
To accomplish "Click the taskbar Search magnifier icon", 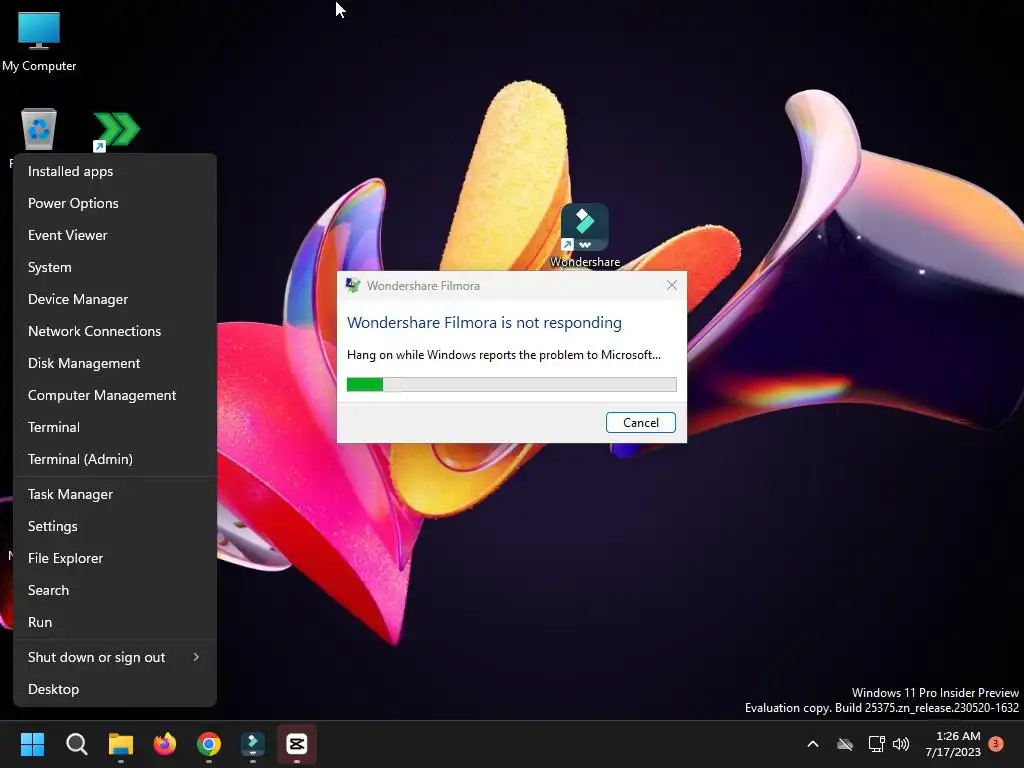I will point(76,744).
